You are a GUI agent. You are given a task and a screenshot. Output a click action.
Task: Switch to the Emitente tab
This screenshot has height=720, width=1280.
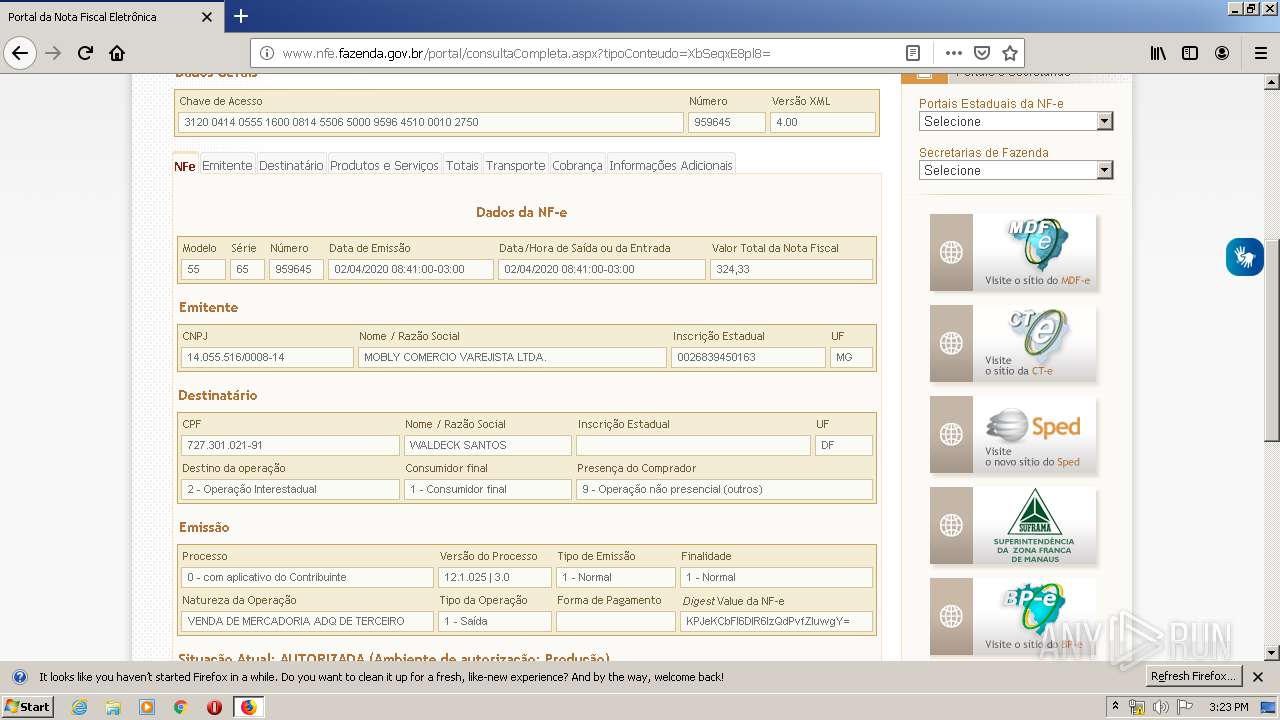[227, 165]
